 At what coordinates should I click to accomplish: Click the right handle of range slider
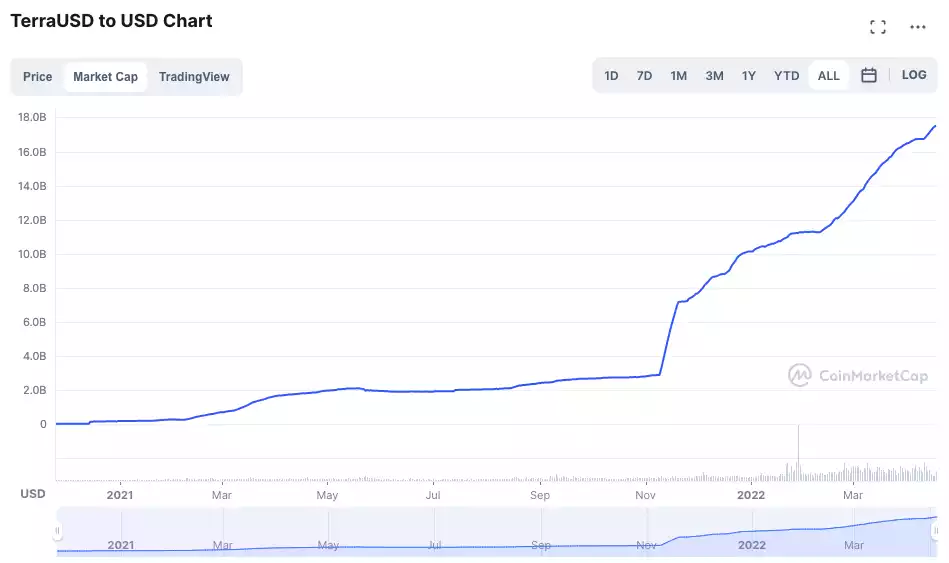click(936, 531)
